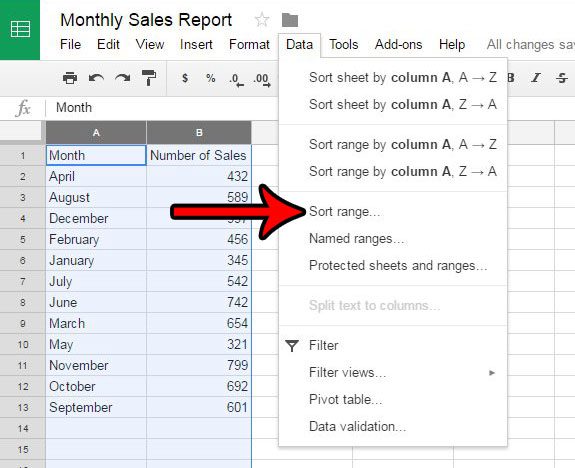Image resolution: width=575 pixels, height=468 pixels.
Task: Click the Monthly Sales Report title
Action: click(x=146, y=20)
